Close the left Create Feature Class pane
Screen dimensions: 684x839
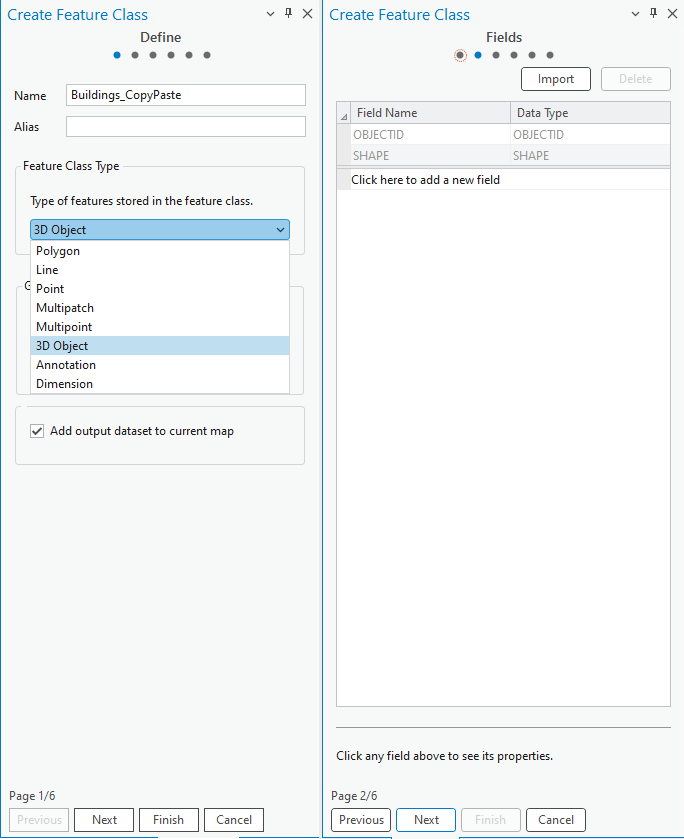pos(307,14)
